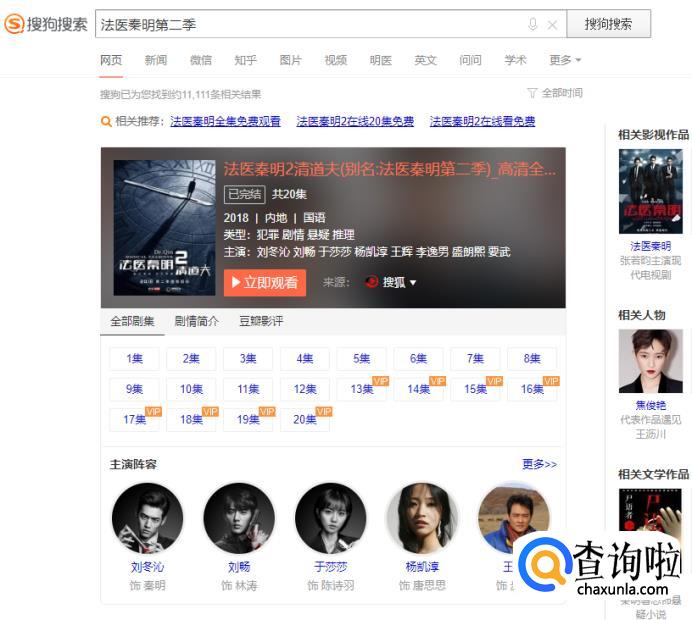Select the 全部剧集 tab
This screenshot has height=620, width=692.
coord(132,321)
